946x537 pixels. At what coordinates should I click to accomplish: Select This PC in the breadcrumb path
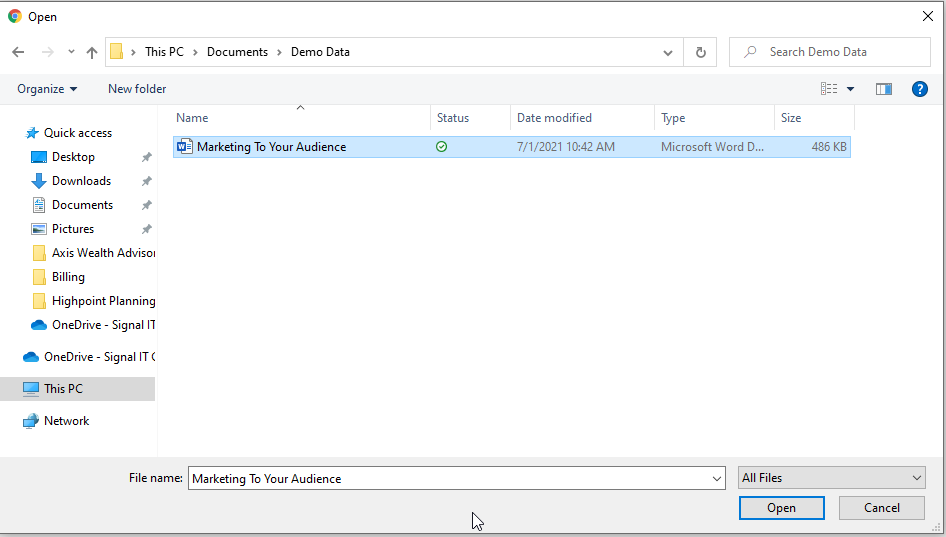click(164, 52)
